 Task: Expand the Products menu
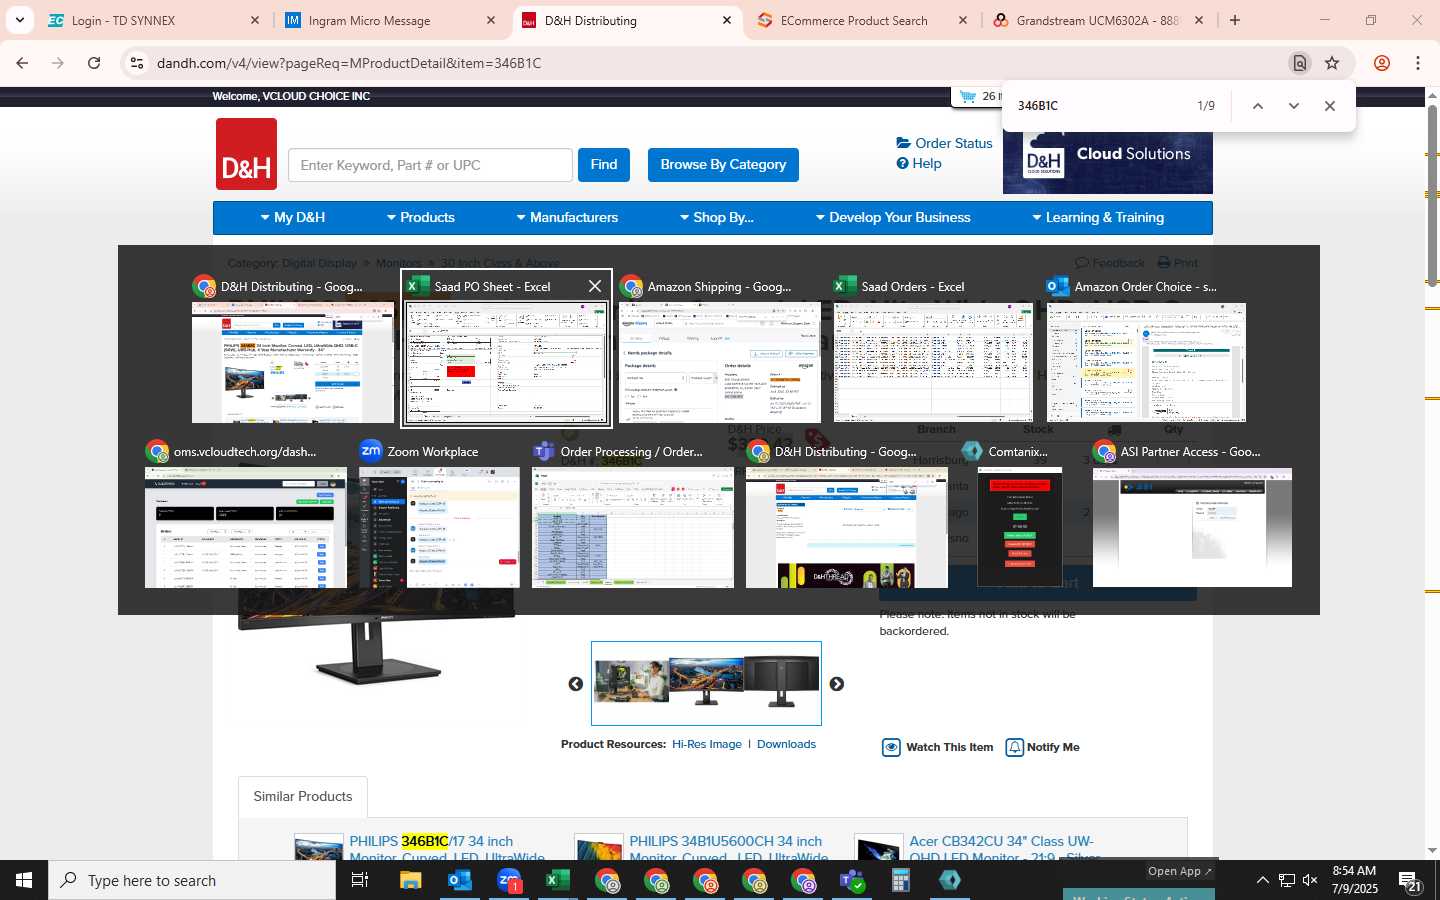coord(421,217)
